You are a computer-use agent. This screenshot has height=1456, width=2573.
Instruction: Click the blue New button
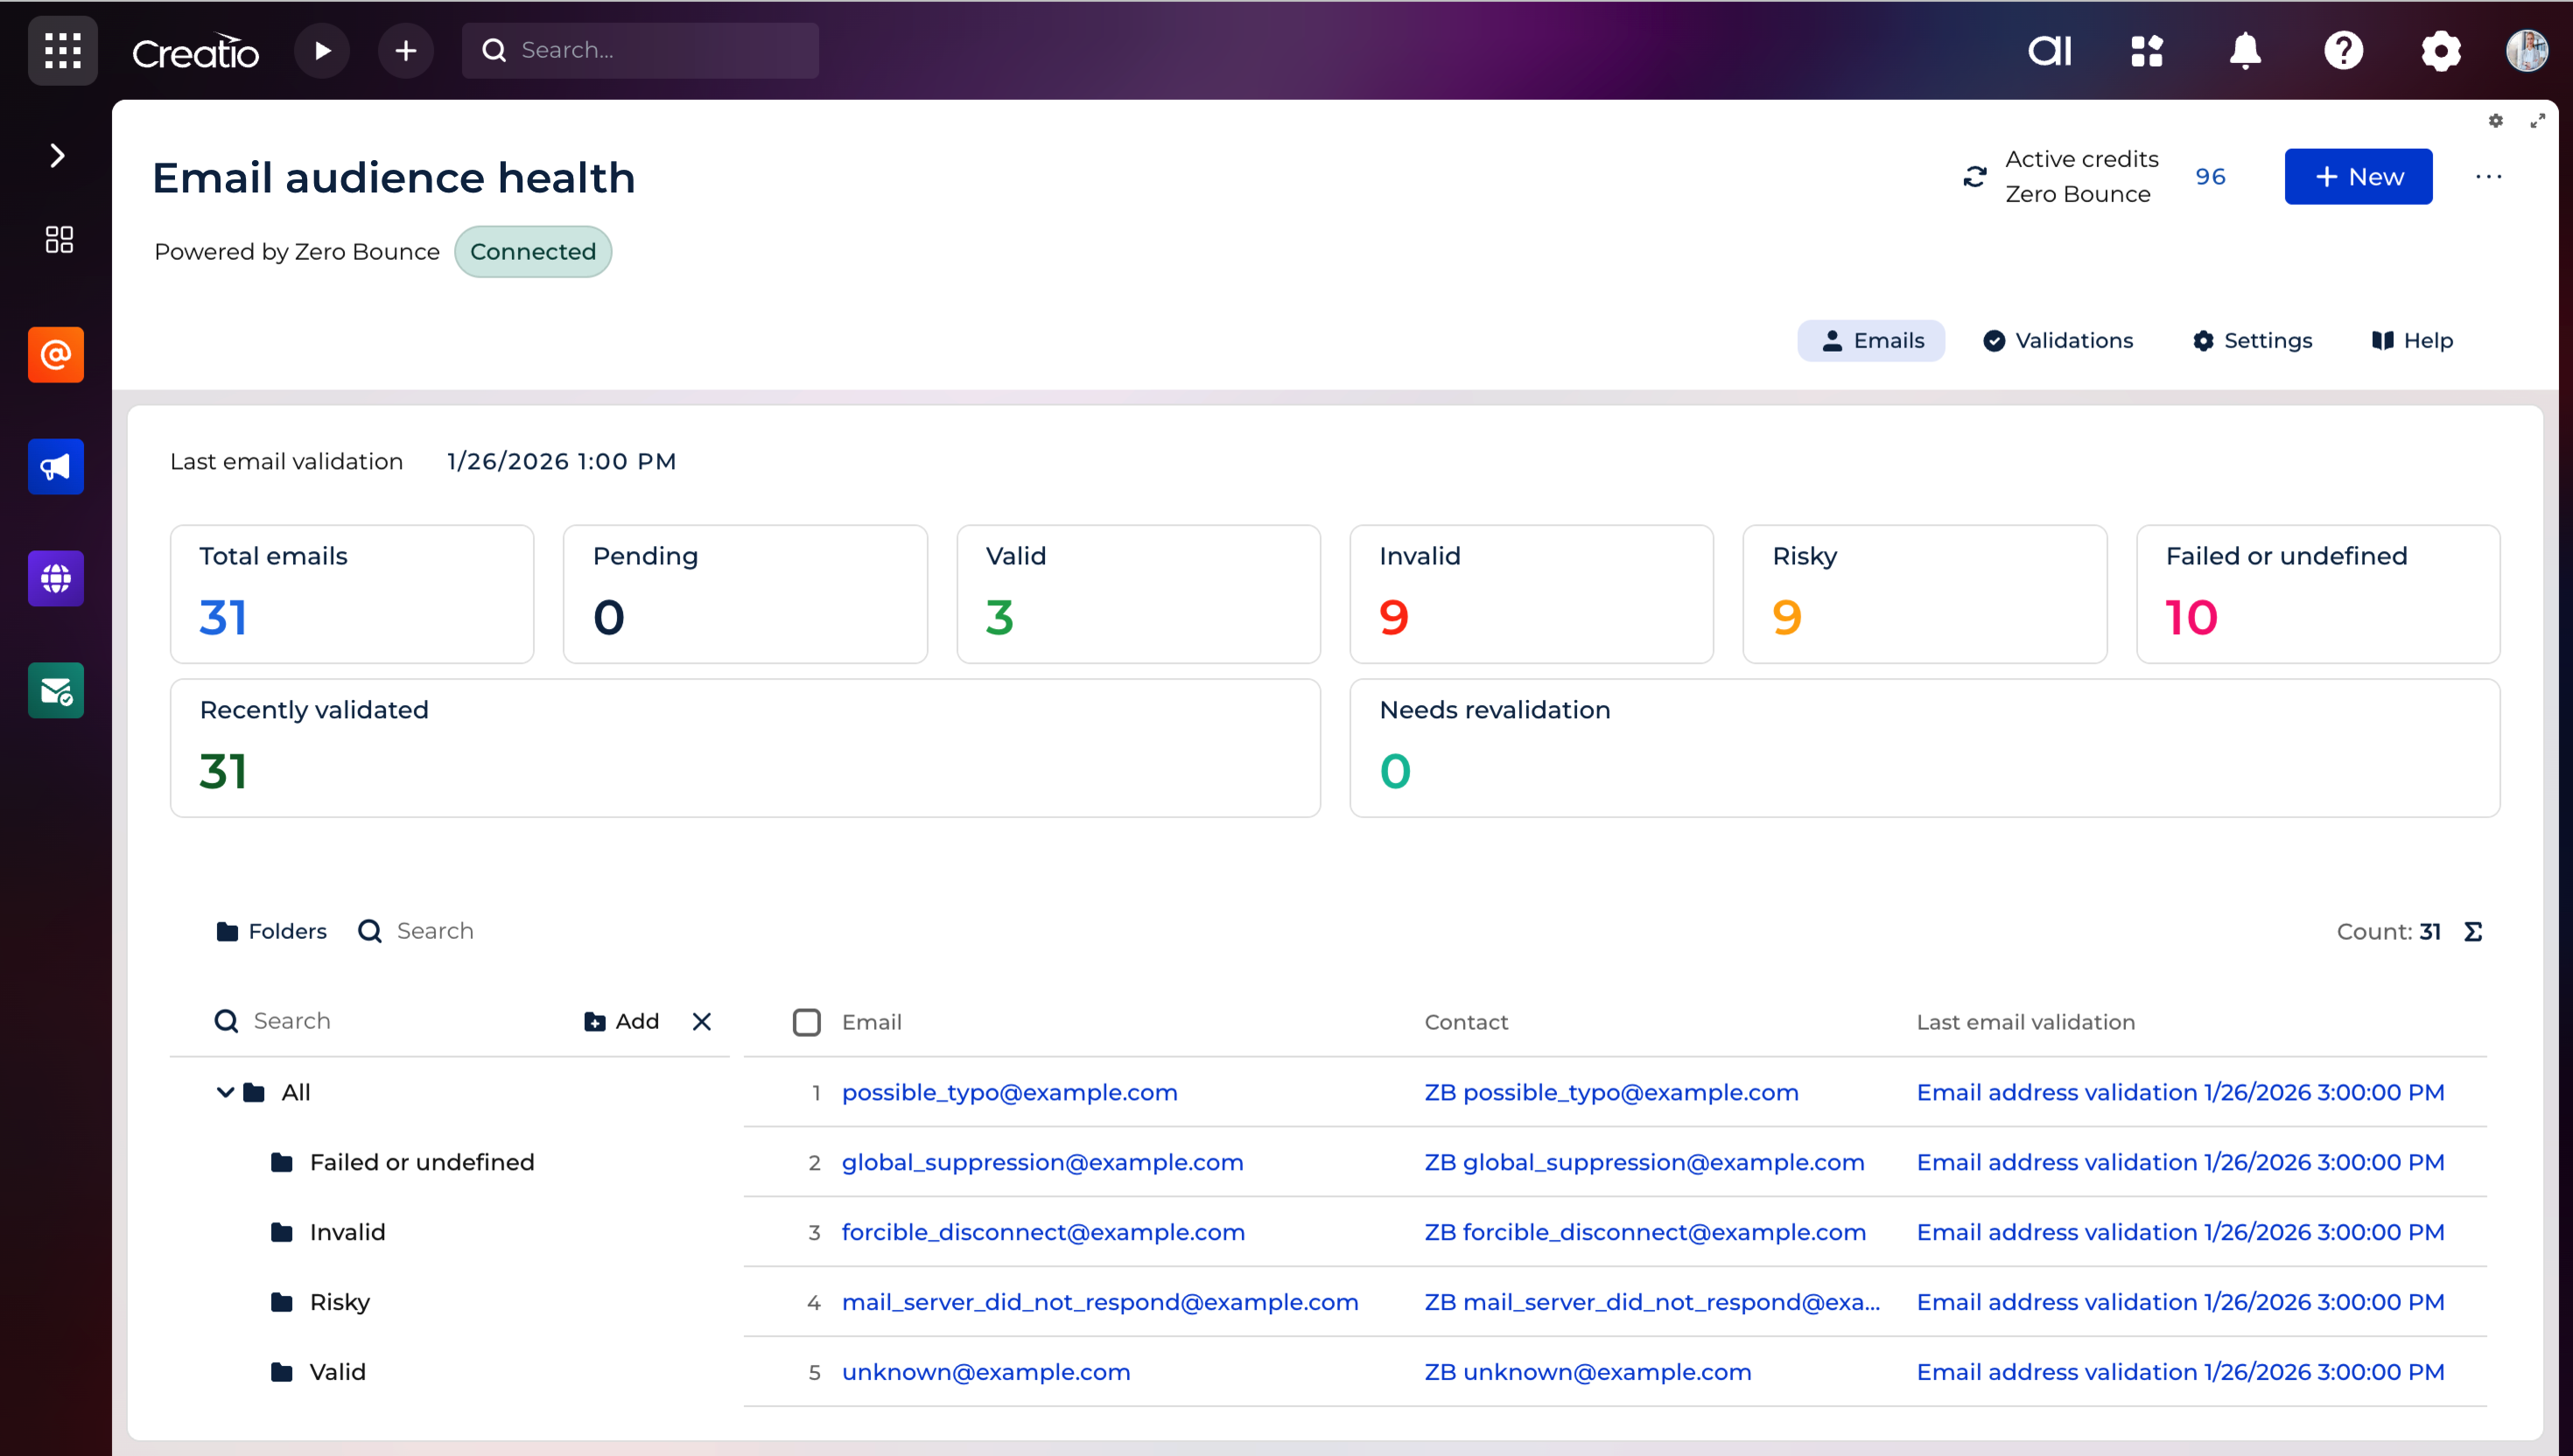[x=2357, y=177]
